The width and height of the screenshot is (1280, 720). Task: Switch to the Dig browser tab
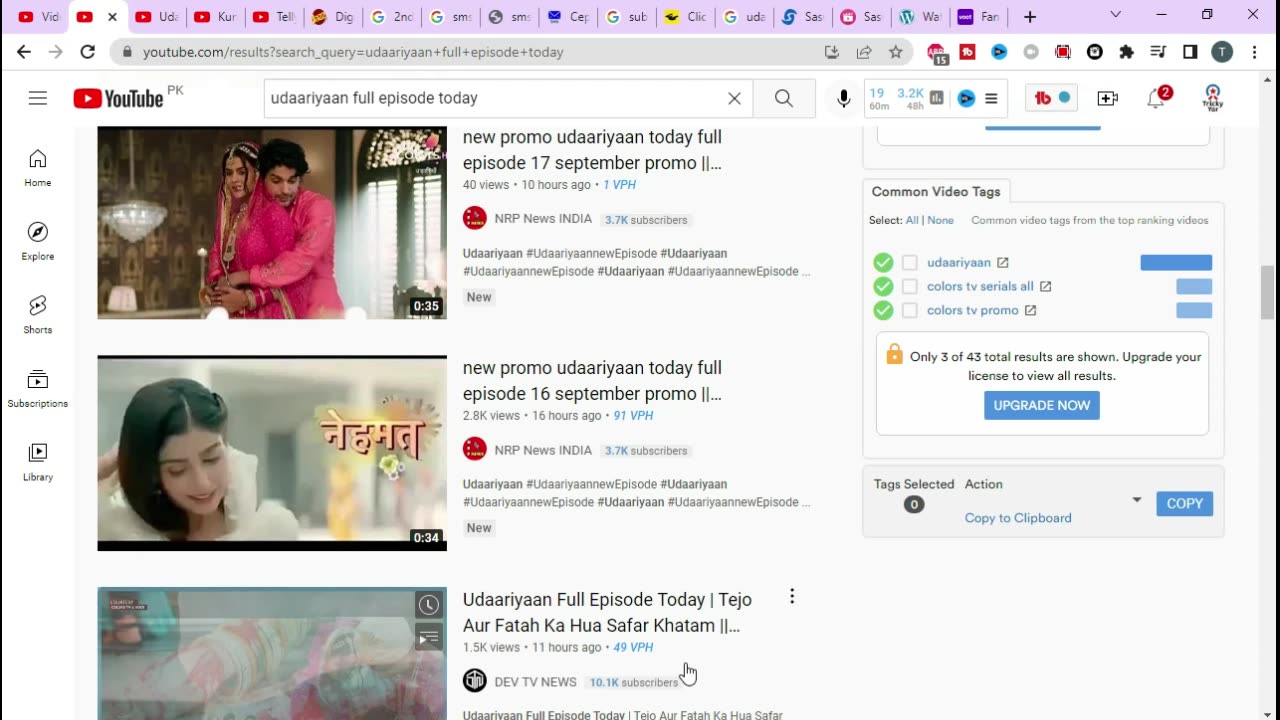331,17
